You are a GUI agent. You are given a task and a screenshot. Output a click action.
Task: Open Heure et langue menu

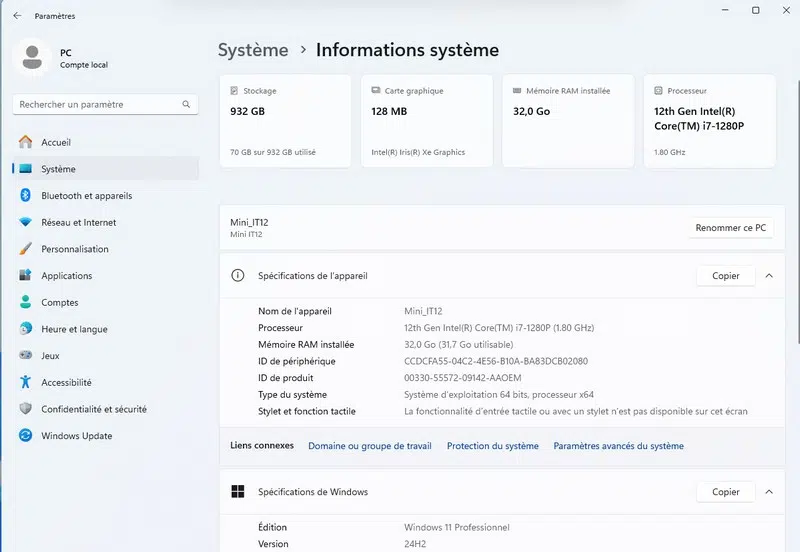74,329
